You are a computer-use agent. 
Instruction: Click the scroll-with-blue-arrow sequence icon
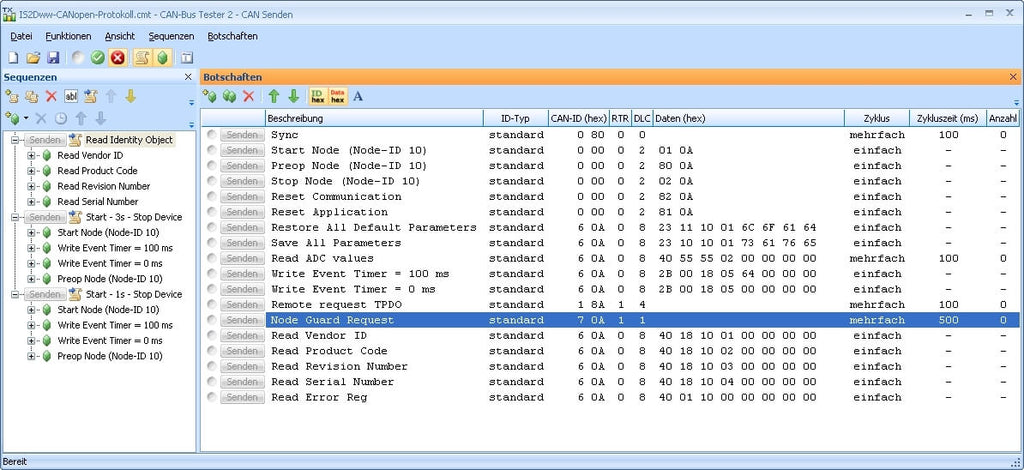coord(91,97)
